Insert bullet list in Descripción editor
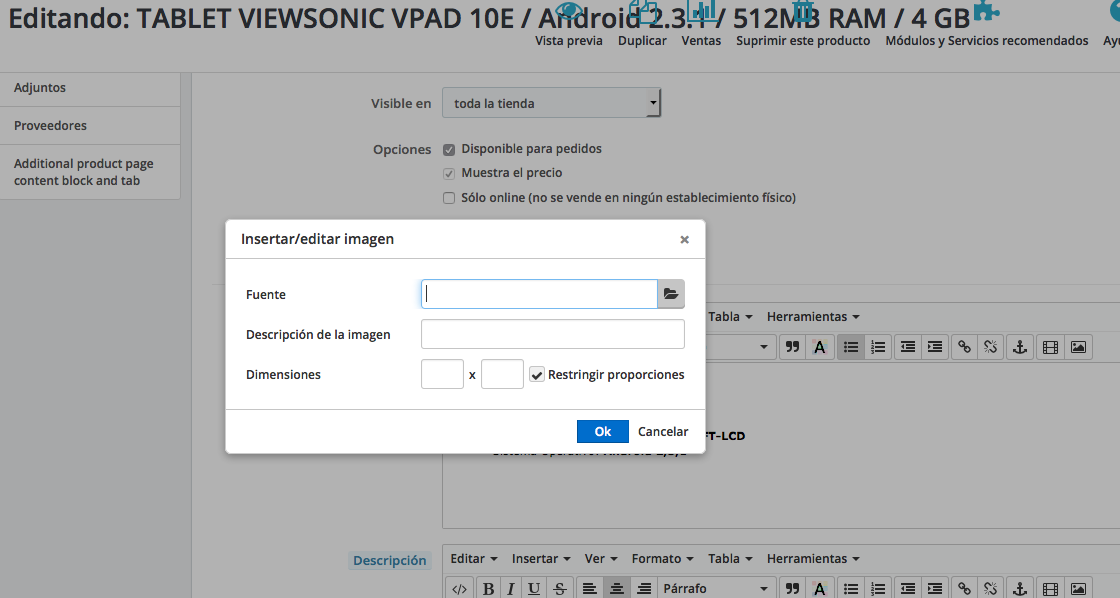 click(x=851, y=589)
